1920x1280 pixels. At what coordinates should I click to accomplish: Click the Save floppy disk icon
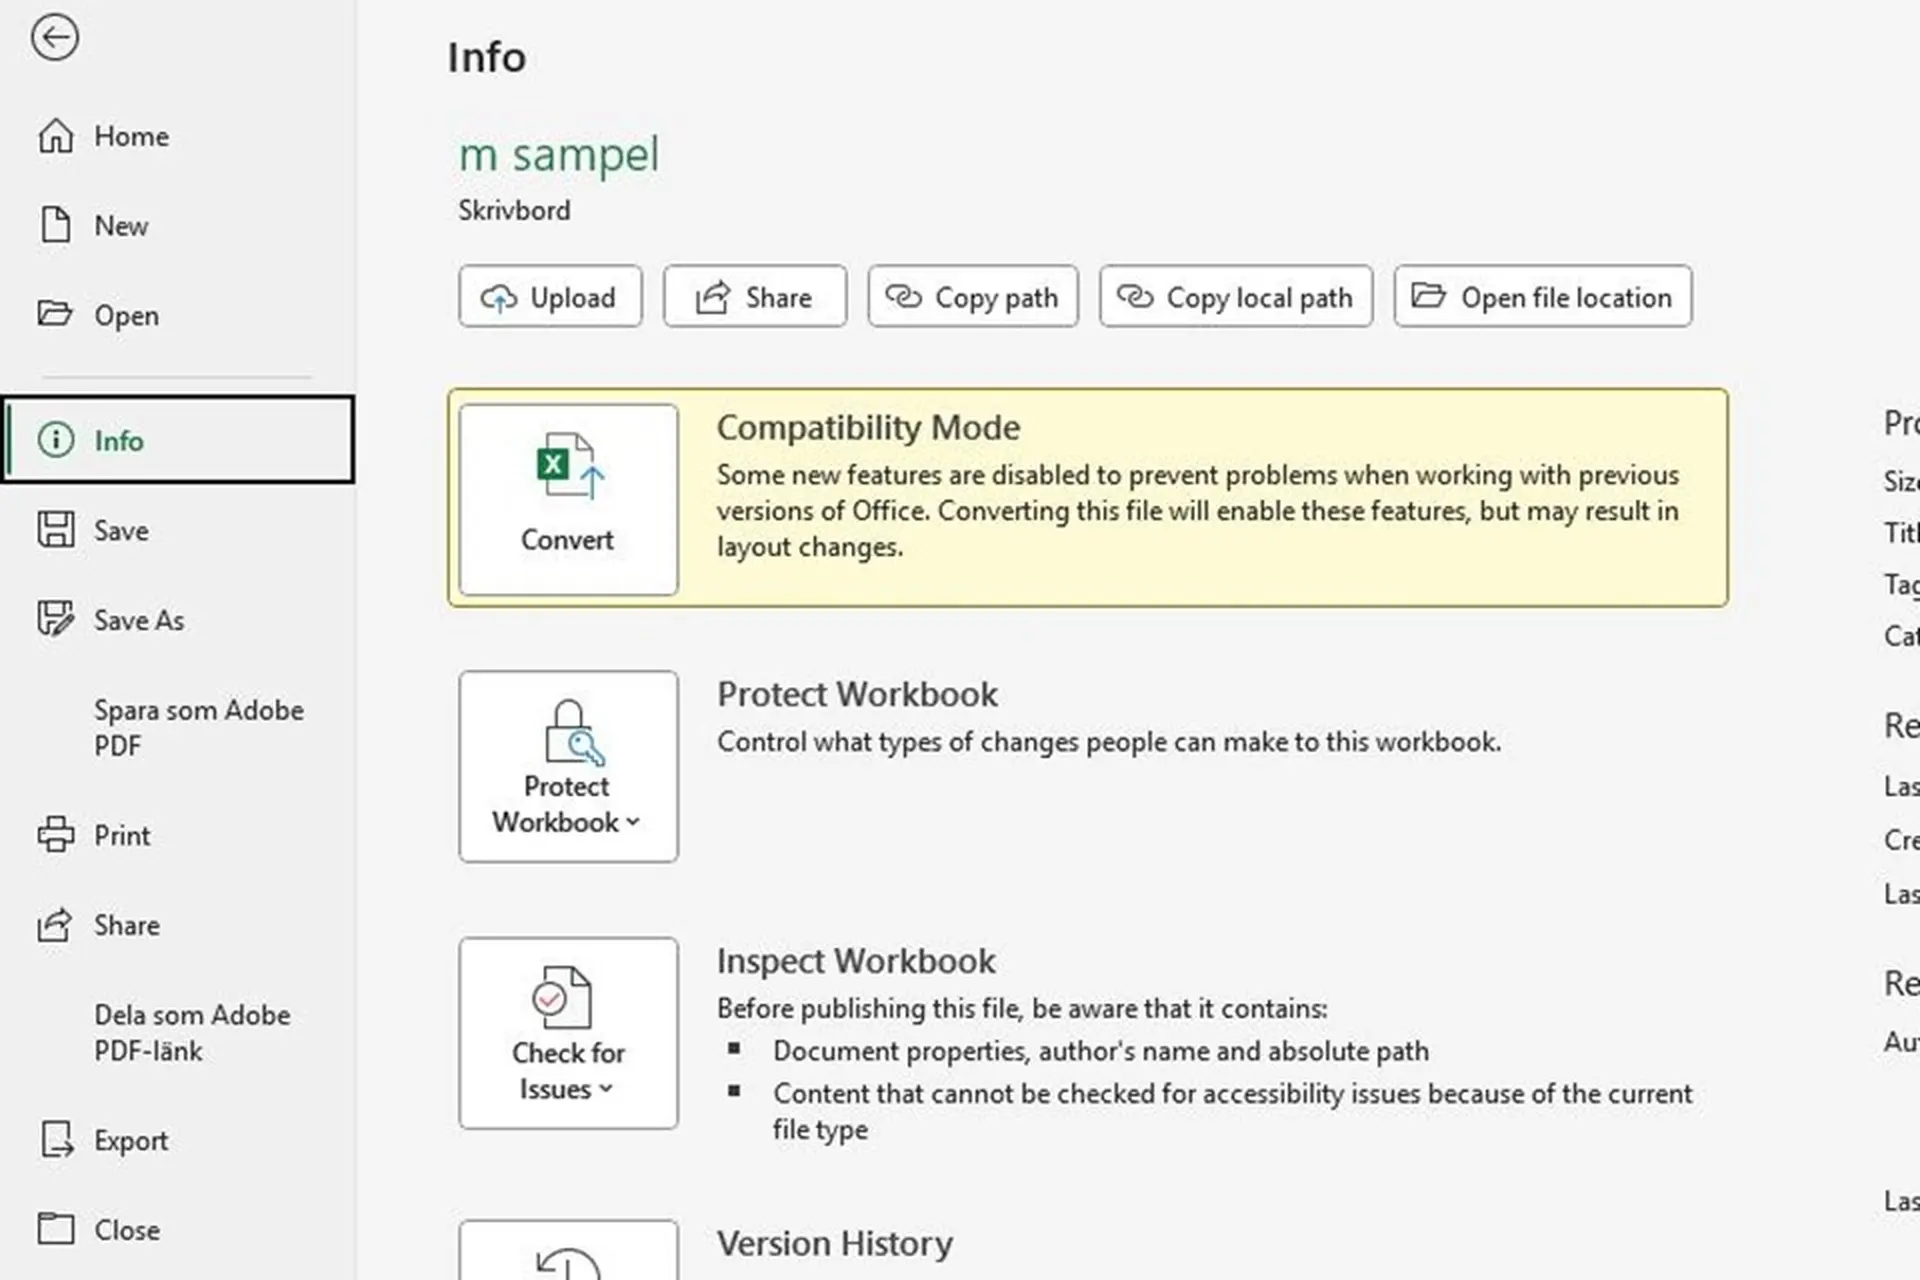coord(56,529)
